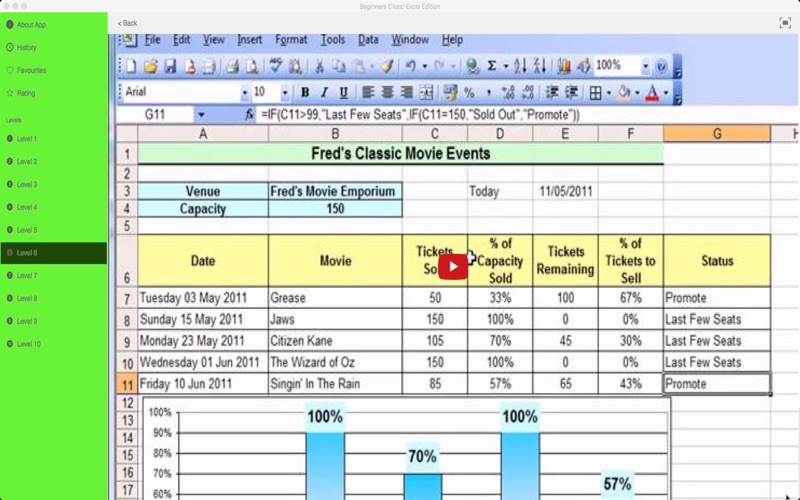
Task: Click the Paste clipboard icon
Action: click(x=360, y=66)
